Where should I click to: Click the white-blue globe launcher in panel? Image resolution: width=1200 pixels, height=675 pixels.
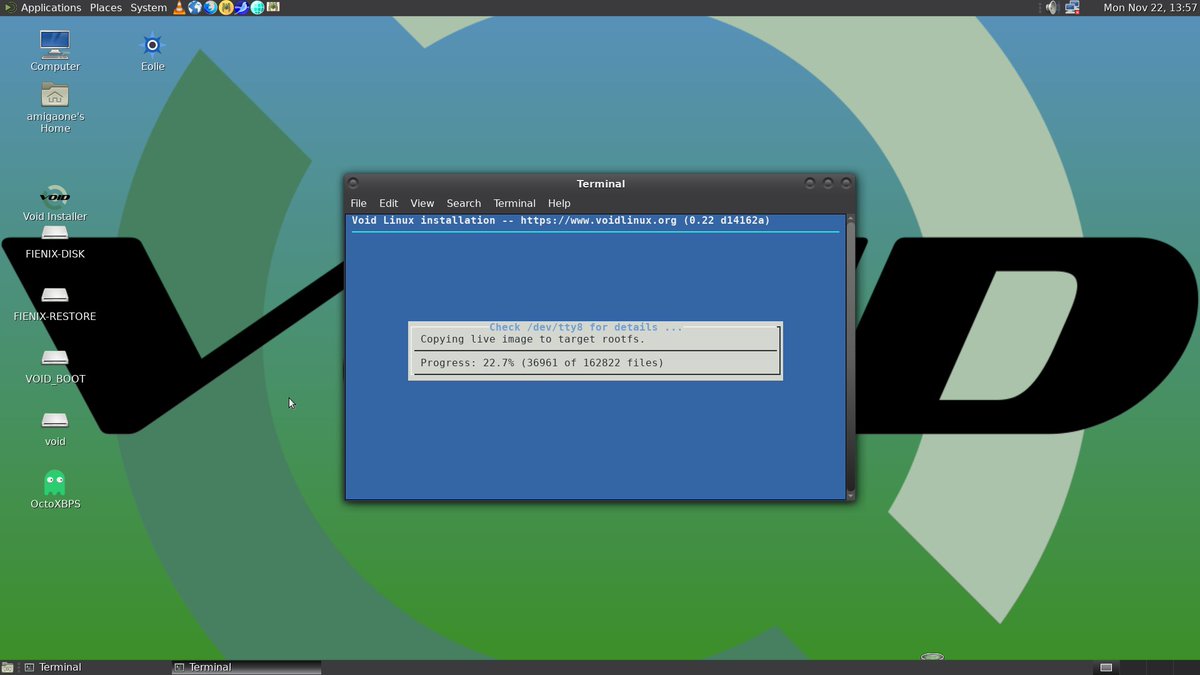(x=195, y=7)
